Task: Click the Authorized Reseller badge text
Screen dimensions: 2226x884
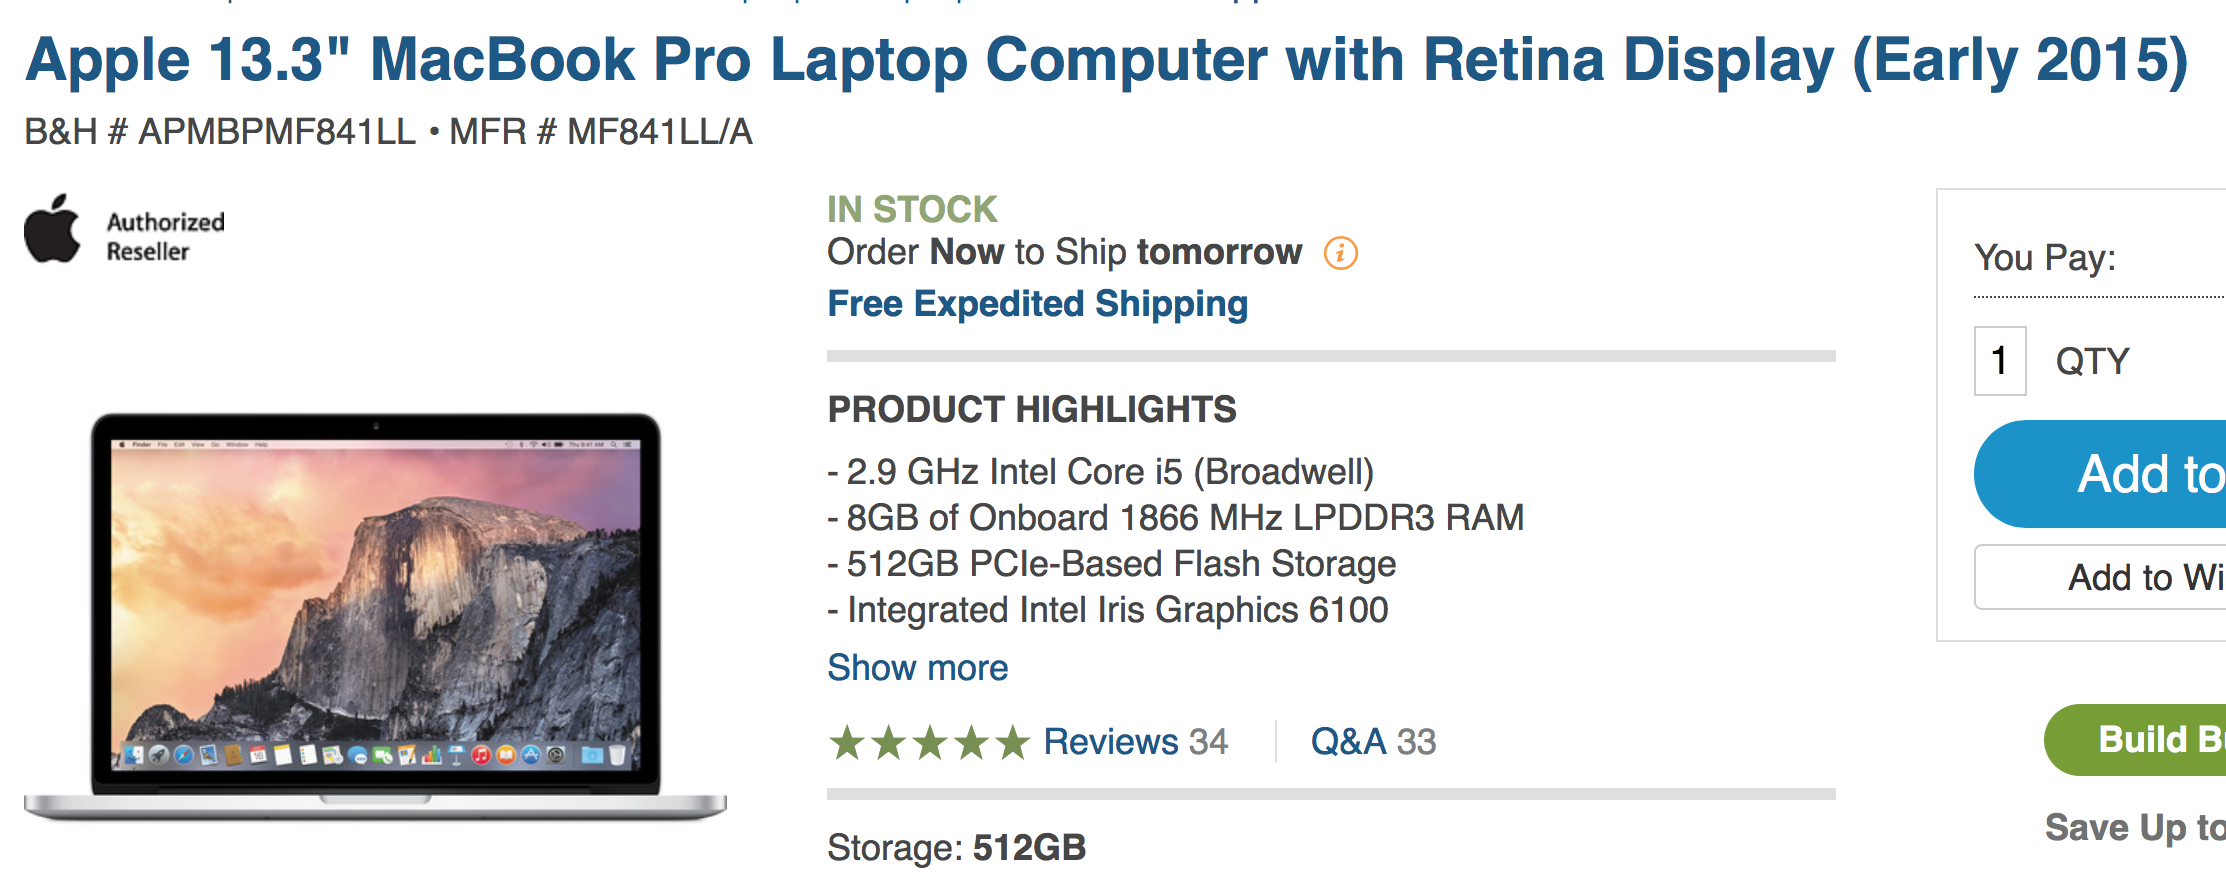Action: 165,237
